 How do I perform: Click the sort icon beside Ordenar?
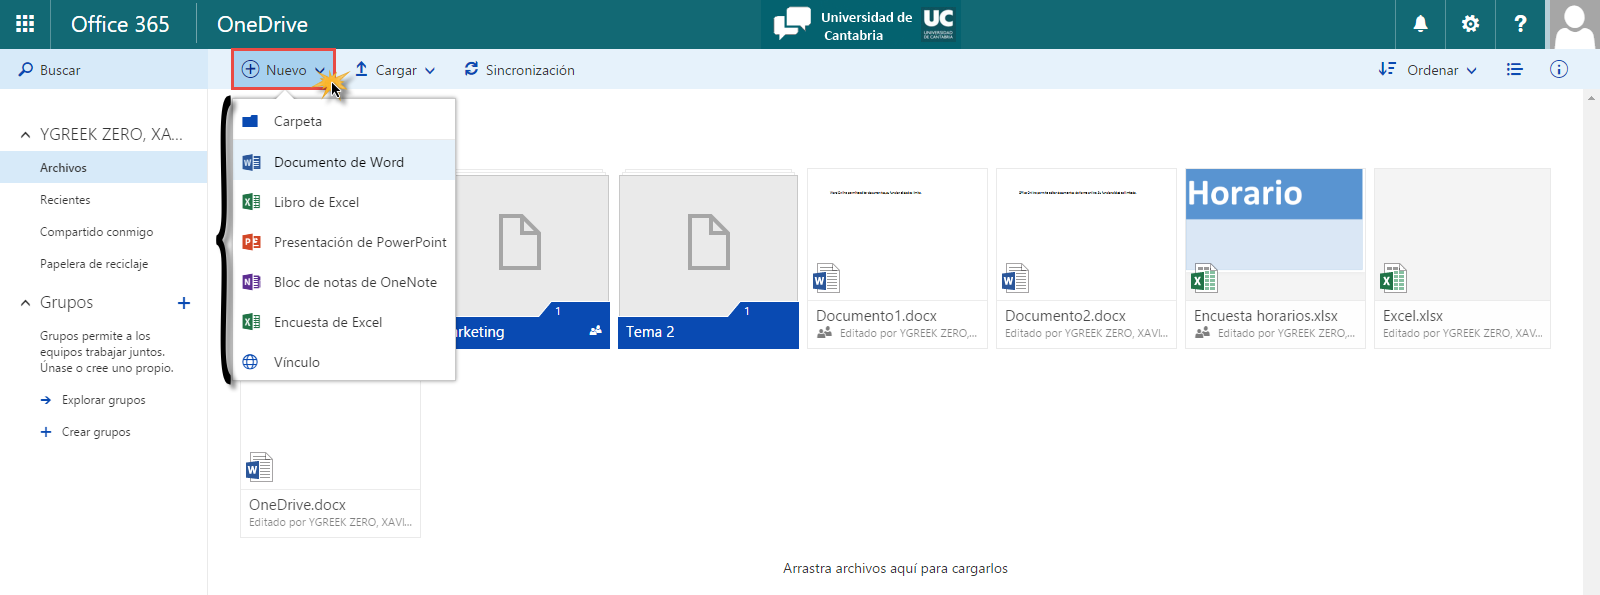[x=1387, y=69]
